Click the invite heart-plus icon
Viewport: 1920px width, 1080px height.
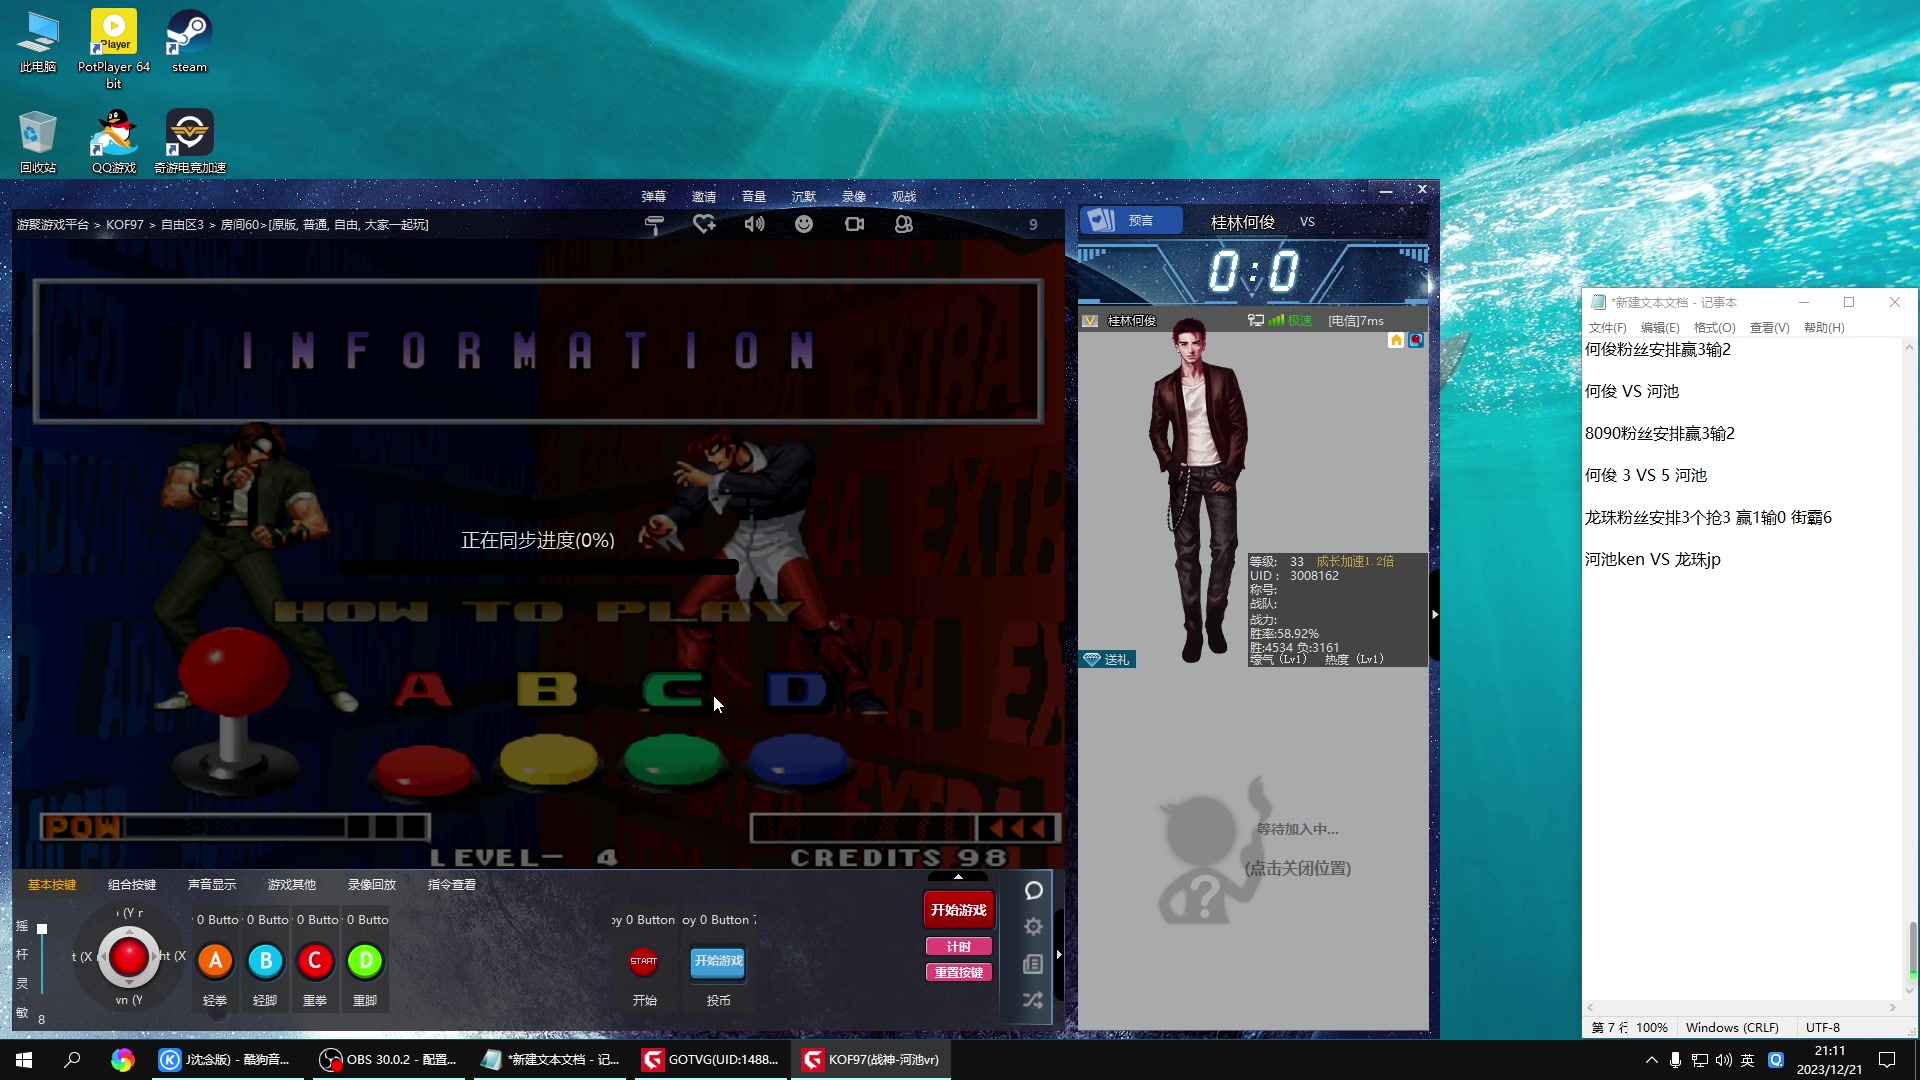704,224
